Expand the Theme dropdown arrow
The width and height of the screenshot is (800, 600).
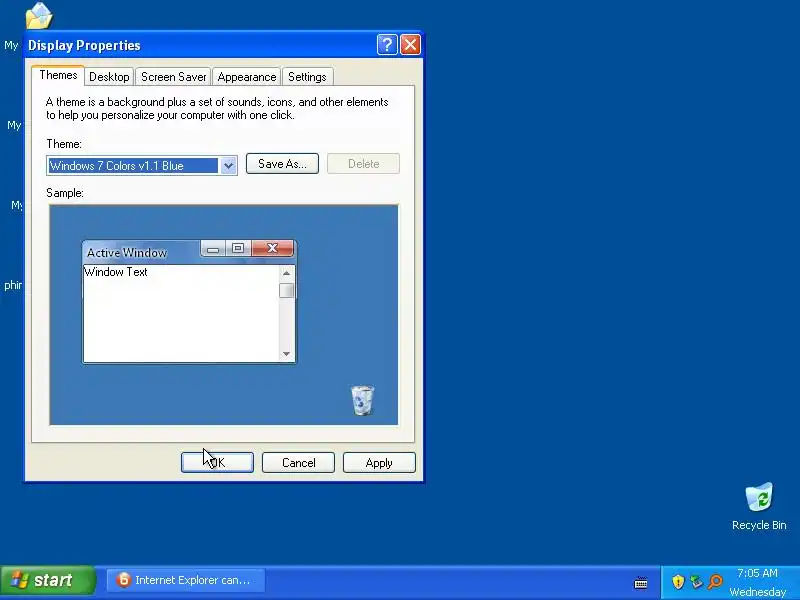point(228,166)
